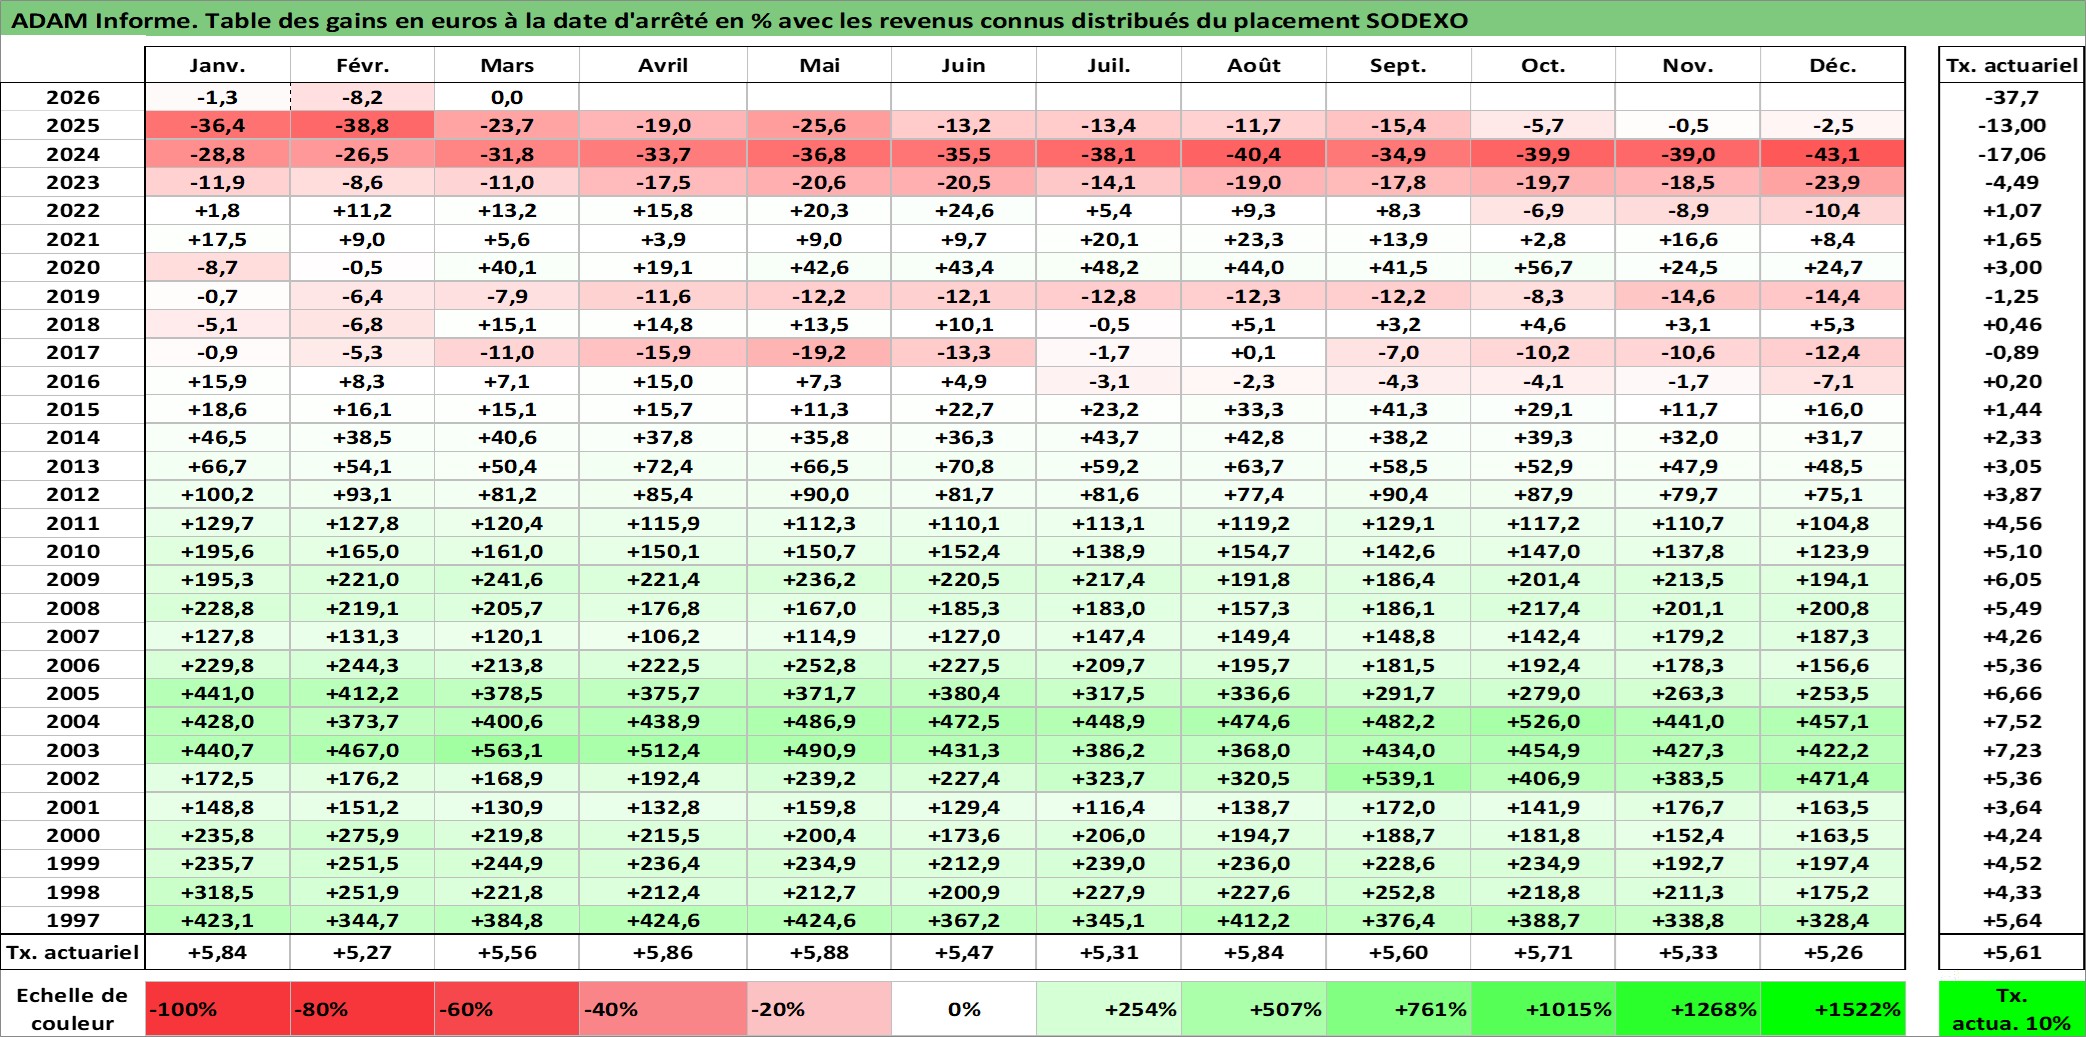Image resolution: width=2086 pixels, height=1037 pixels.
Task: Select the -36,4 cell for Janv. 2025
Action: pyautogui.click(x=218, y=125)
